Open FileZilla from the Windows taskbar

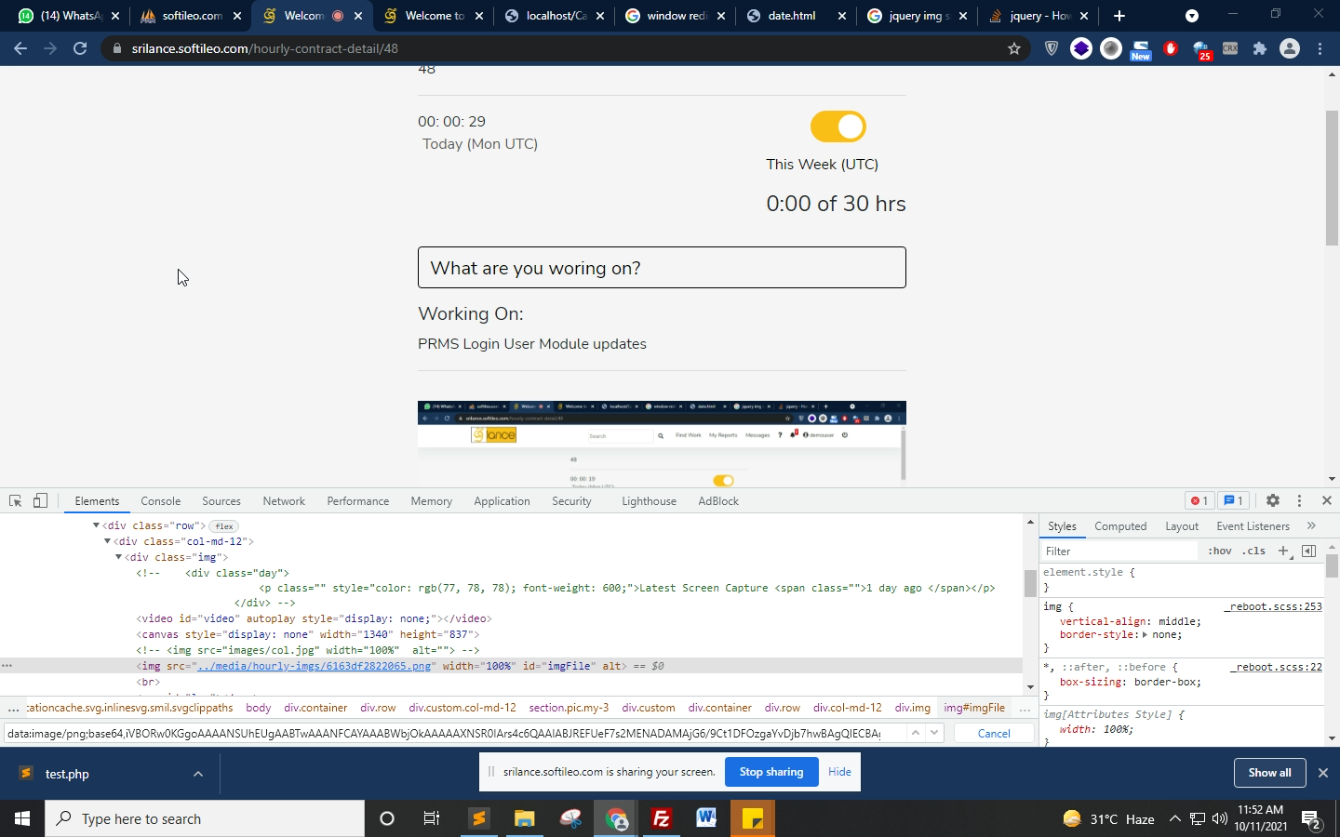coord(660,818)
